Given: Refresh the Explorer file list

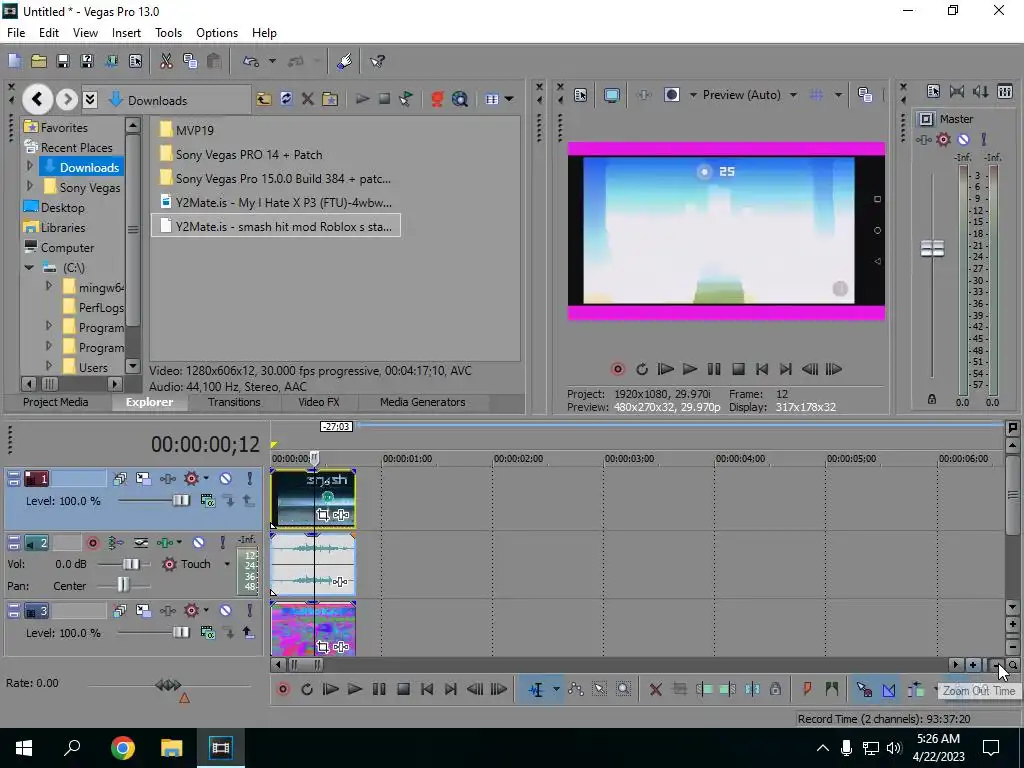Looking at the screenshot, I should 286,99.
